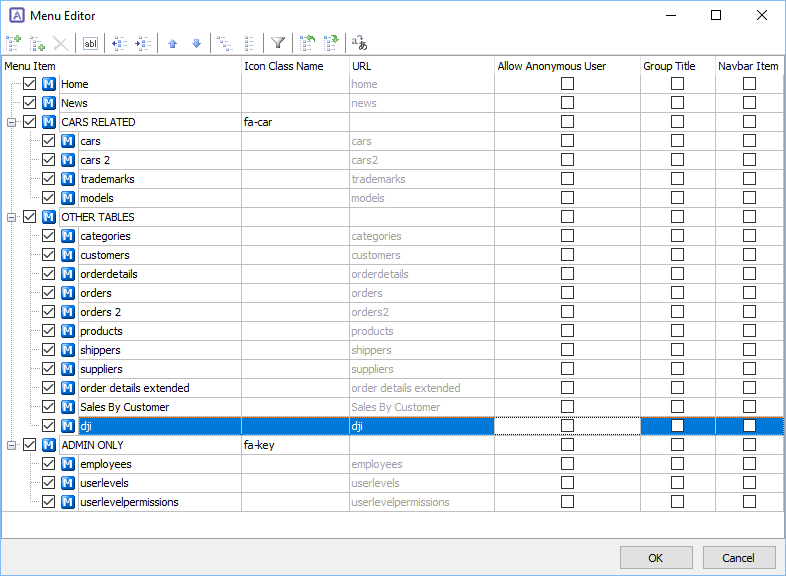Enable Navbar Item for OTHER TABLES
Screen dimensions: 786x576
click(x=749, y=217)
